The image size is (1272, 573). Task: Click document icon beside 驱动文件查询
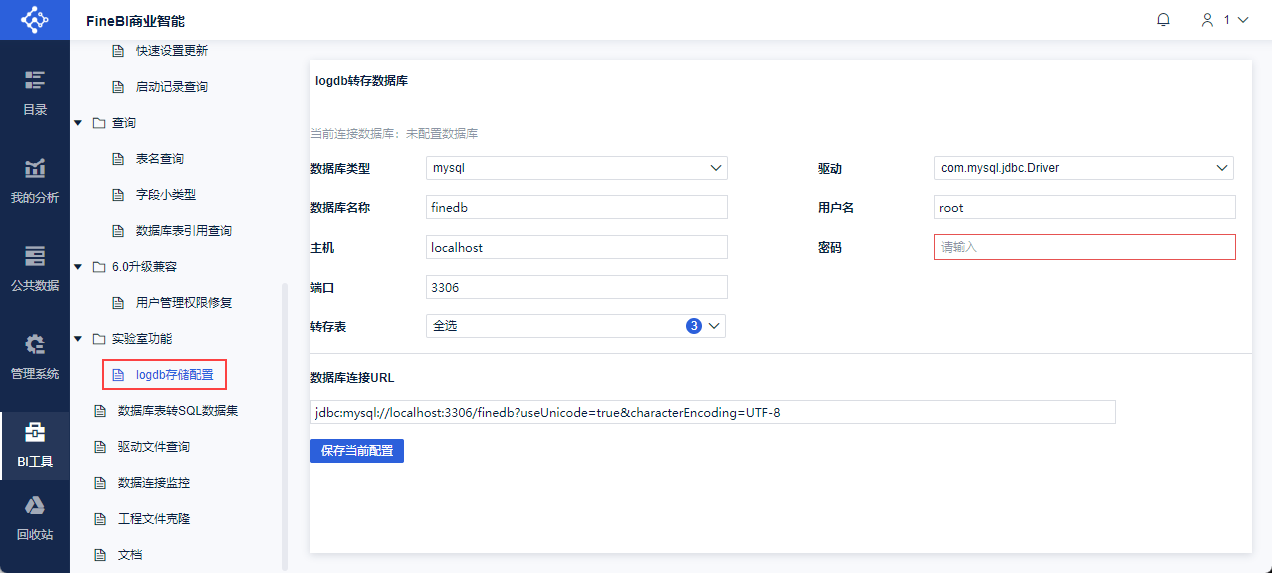(x=98, y=447)
